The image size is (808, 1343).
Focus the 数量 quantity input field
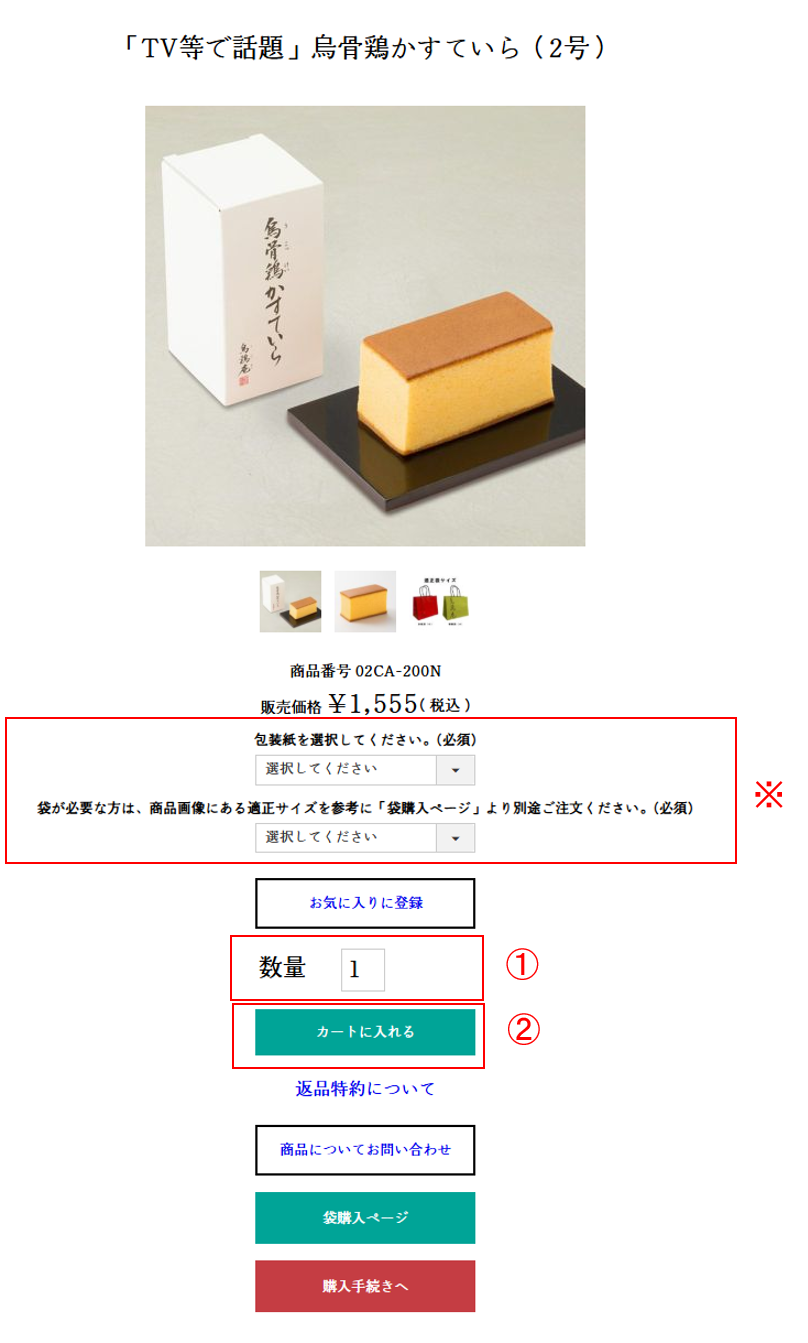point(363,969)
